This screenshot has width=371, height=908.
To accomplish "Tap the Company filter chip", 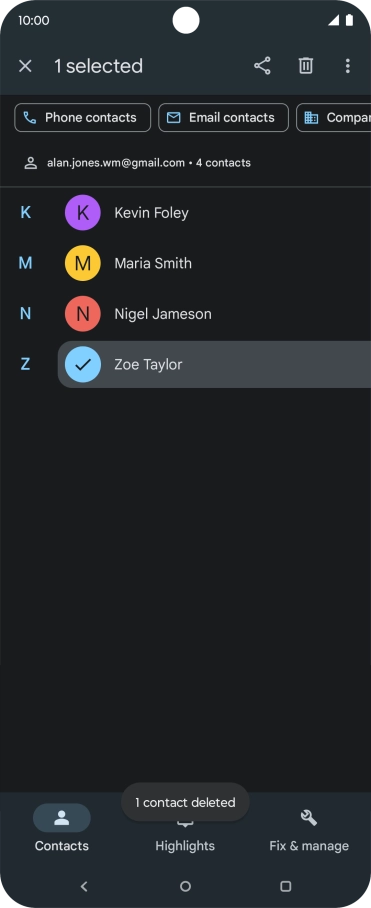I will 333,118.
